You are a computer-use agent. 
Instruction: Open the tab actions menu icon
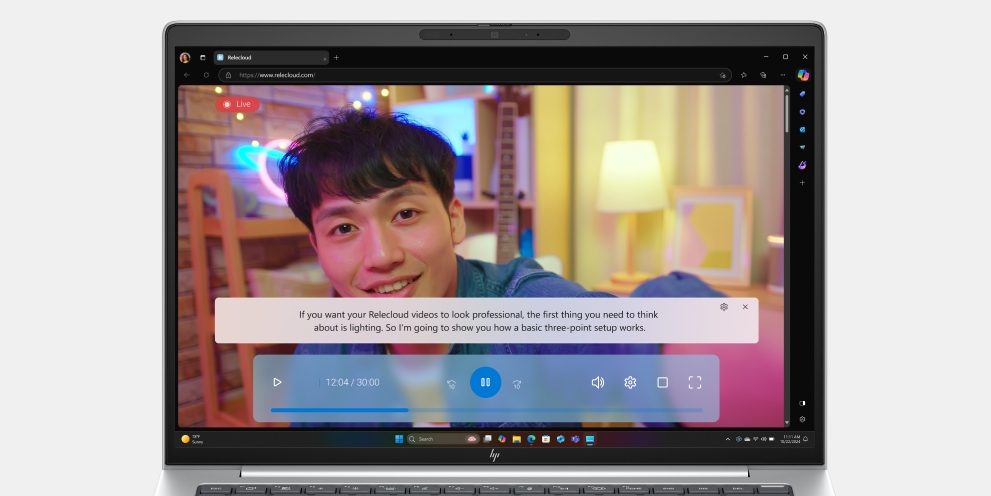click(203, 57)
